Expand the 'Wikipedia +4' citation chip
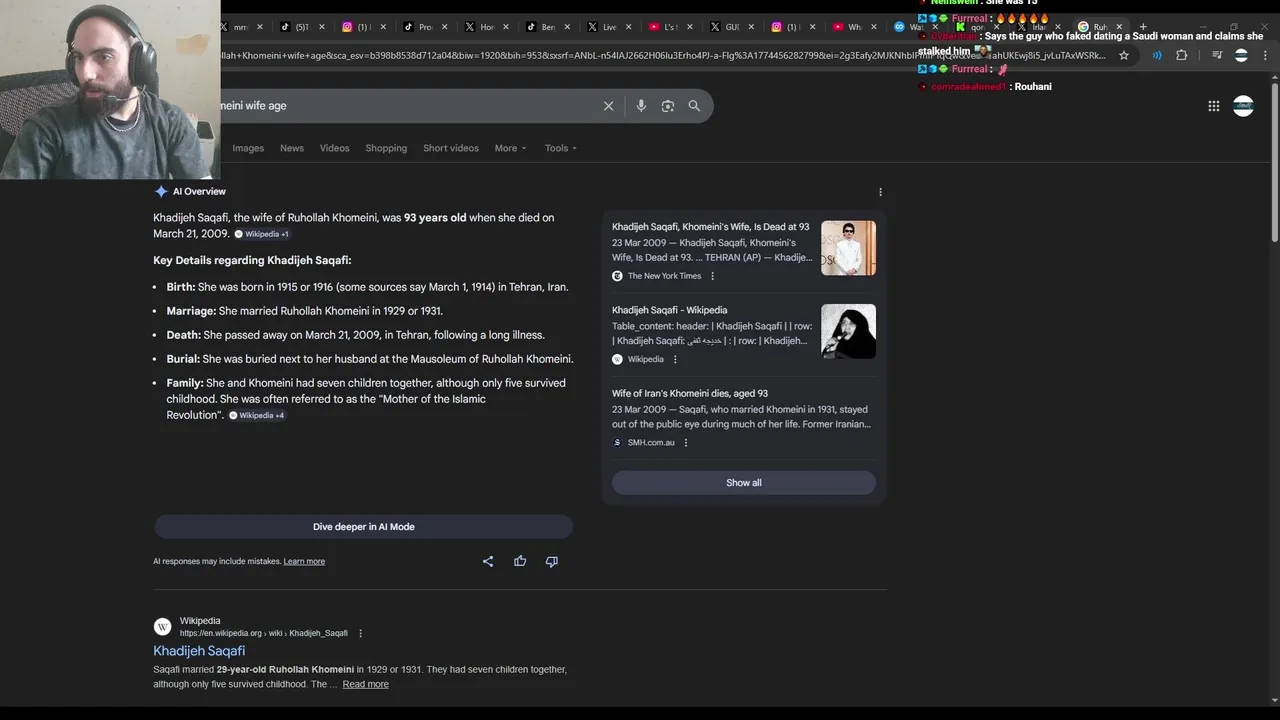 pyautogui.click(x=257, y=415)
